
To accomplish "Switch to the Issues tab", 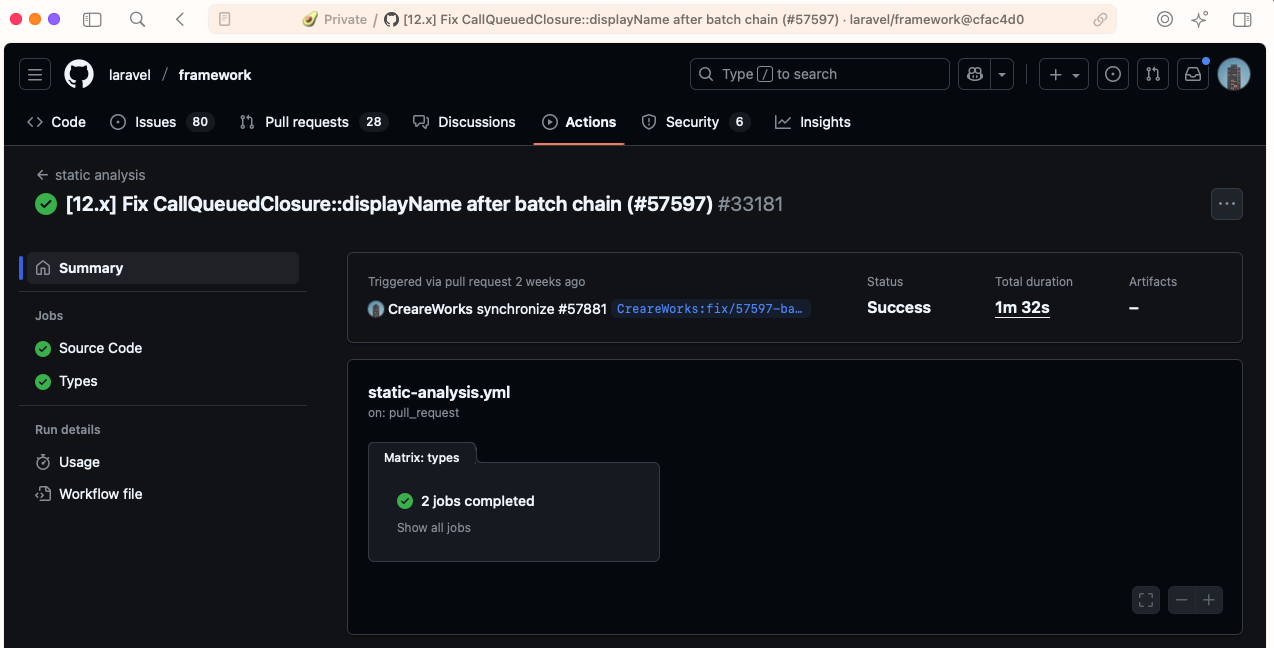I will [160, 122].
